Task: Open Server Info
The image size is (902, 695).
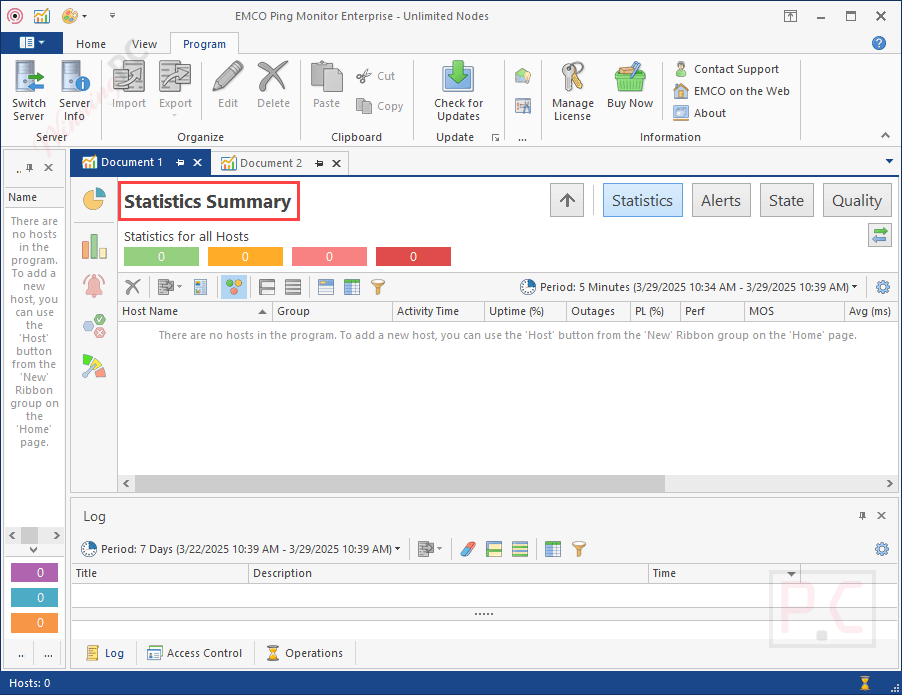Action: click(x=75, y=91)
